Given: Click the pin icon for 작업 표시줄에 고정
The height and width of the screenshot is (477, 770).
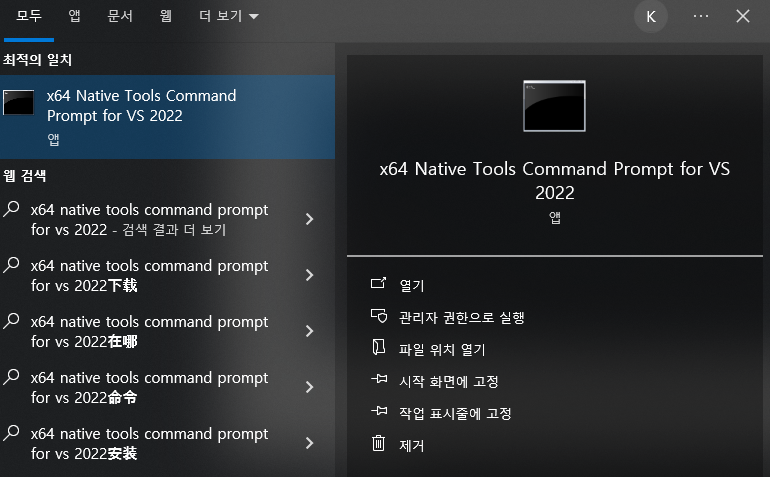Looking at the screenshot, I should point(379,411).
